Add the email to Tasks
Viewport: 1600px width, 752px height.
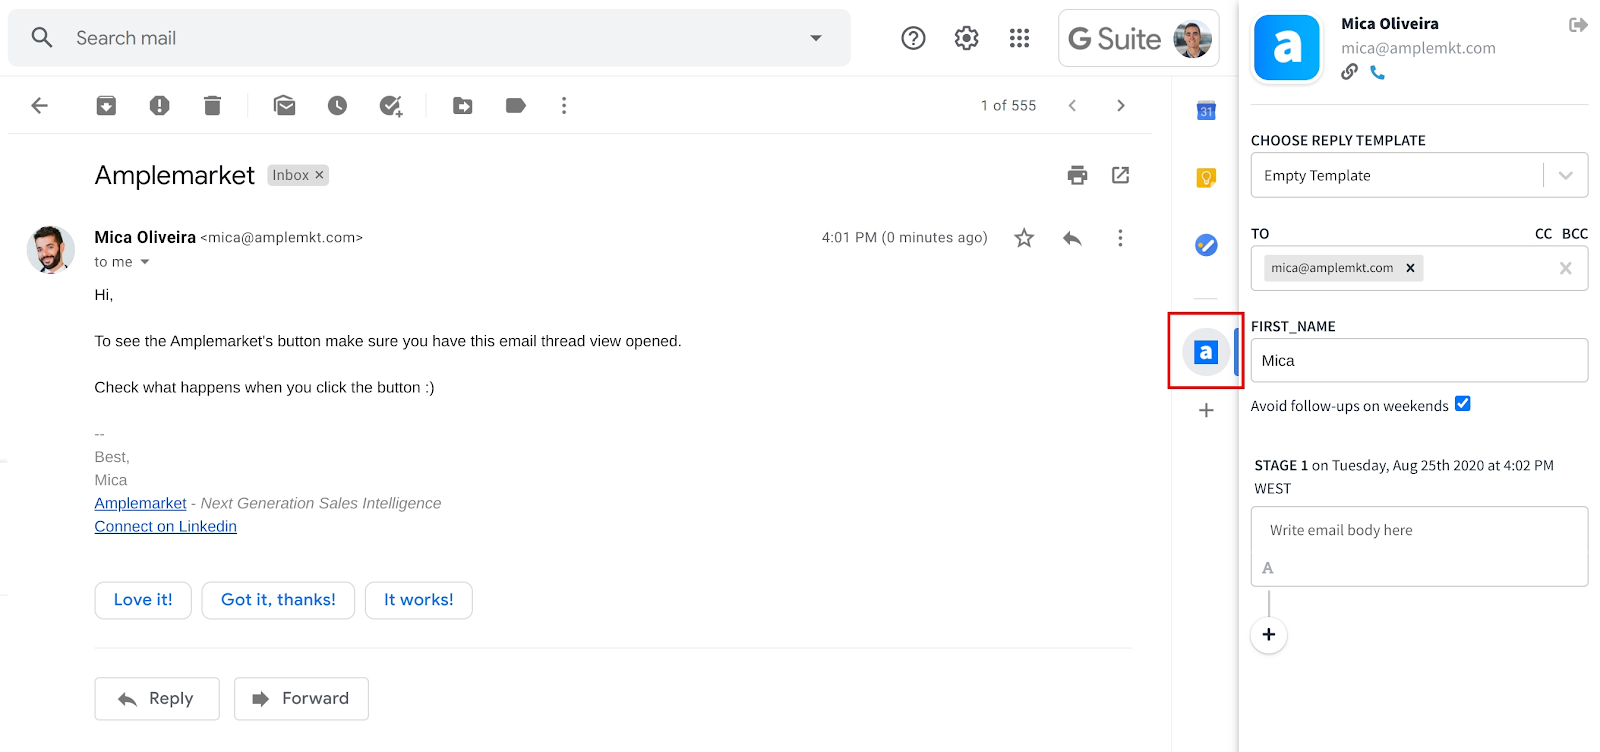(391, 105)
